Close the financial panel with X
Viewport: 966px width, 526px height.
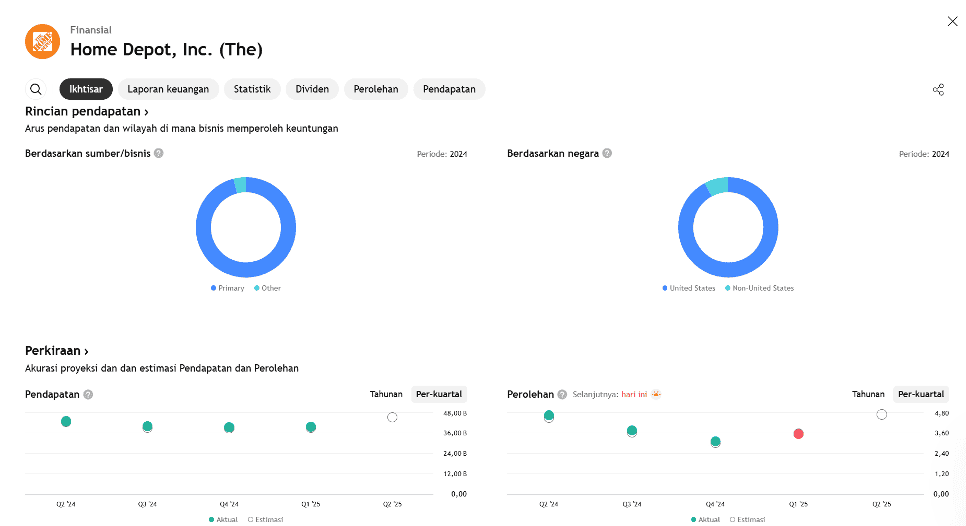952,21
